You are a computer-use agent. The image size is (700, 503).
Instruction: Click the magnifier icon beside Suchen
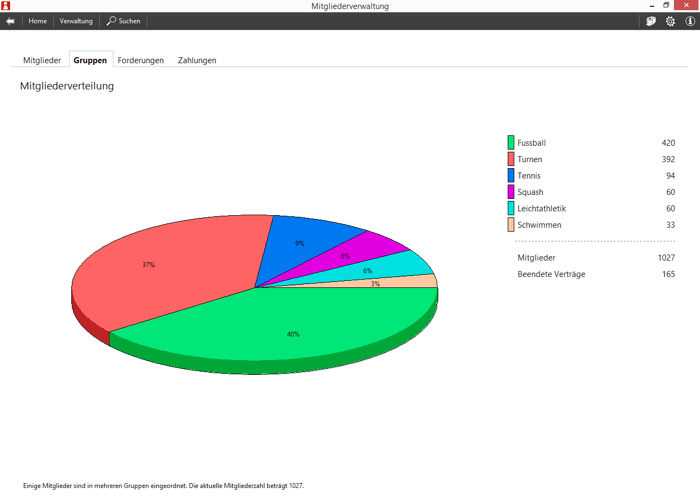pos(111,21)
